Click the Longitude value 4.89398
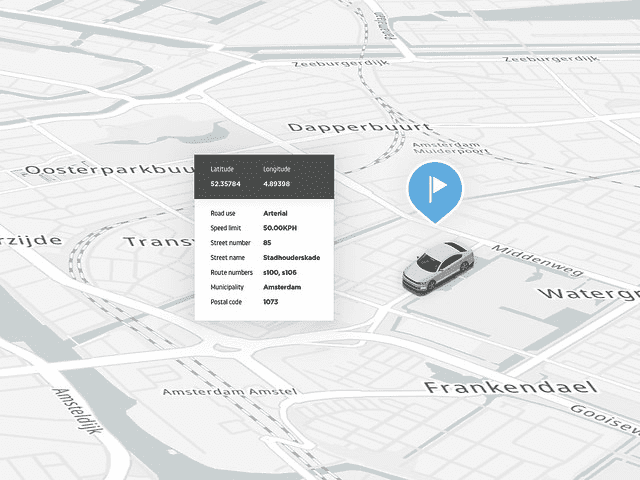Screen dimensions: 640x480 pos(276,184)
